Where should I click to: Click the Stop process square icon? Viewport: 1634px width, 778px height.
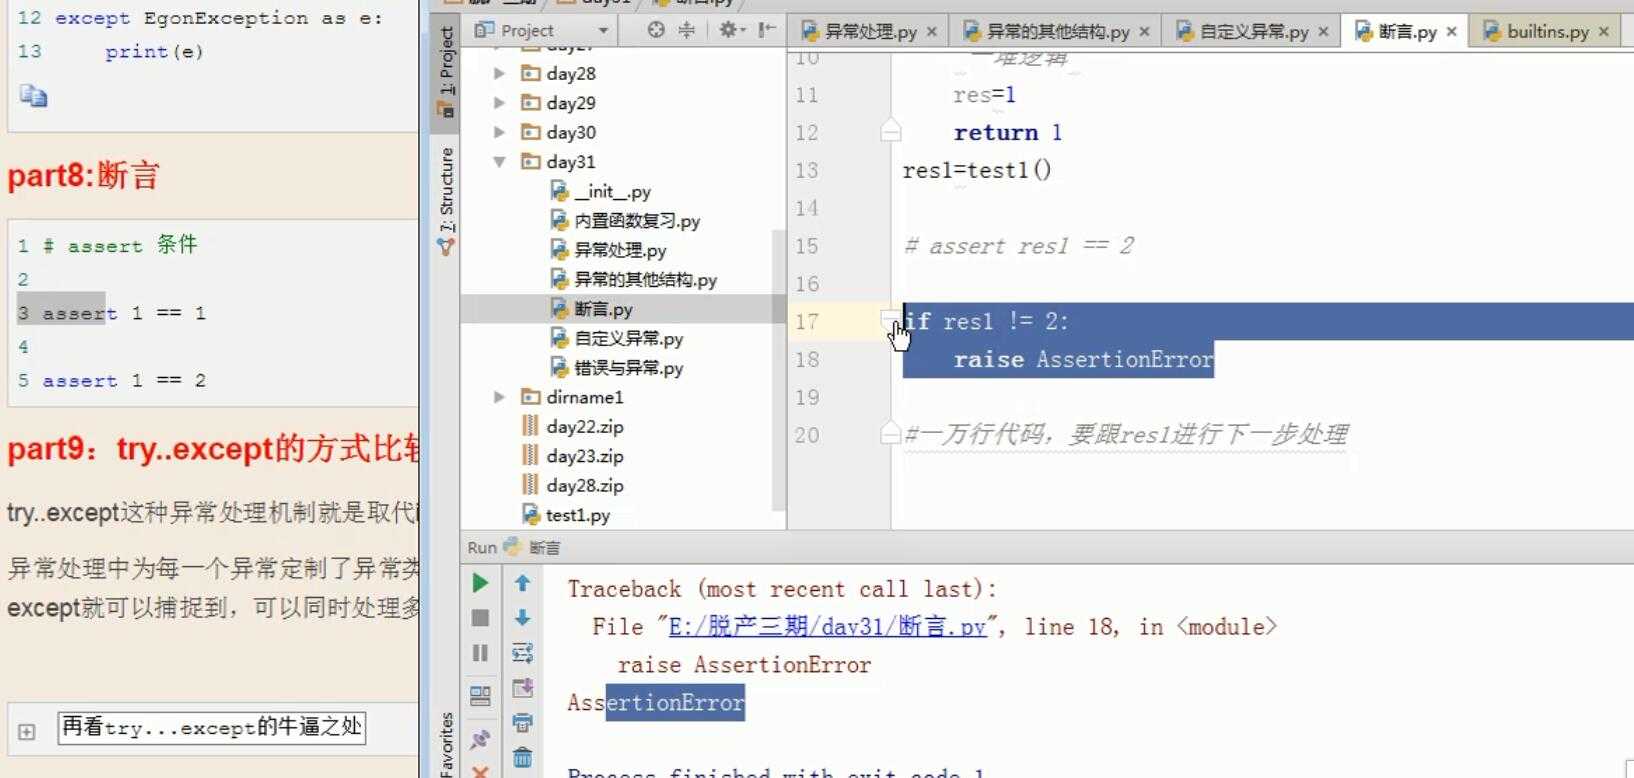pyautogui.click(x=480, y=618)
